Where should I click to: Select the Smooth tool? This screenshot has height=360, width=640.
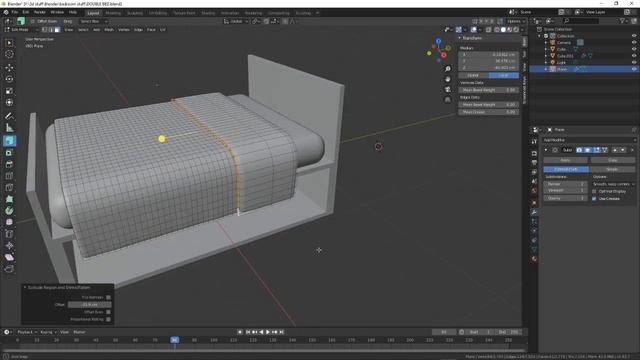tap(9, 222)
